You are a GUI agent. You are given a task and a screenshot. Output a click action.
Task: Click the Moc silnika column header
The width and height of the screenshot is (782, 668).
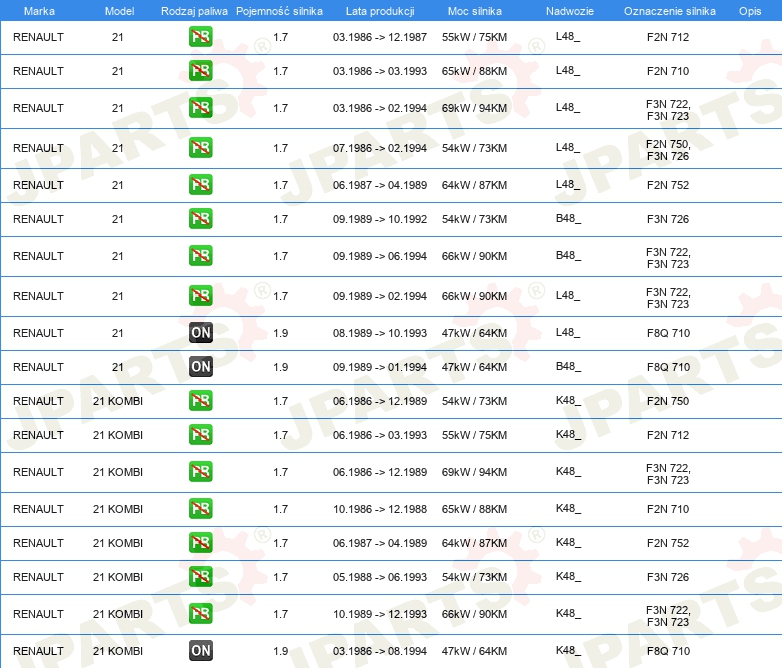tap(474, 11)
